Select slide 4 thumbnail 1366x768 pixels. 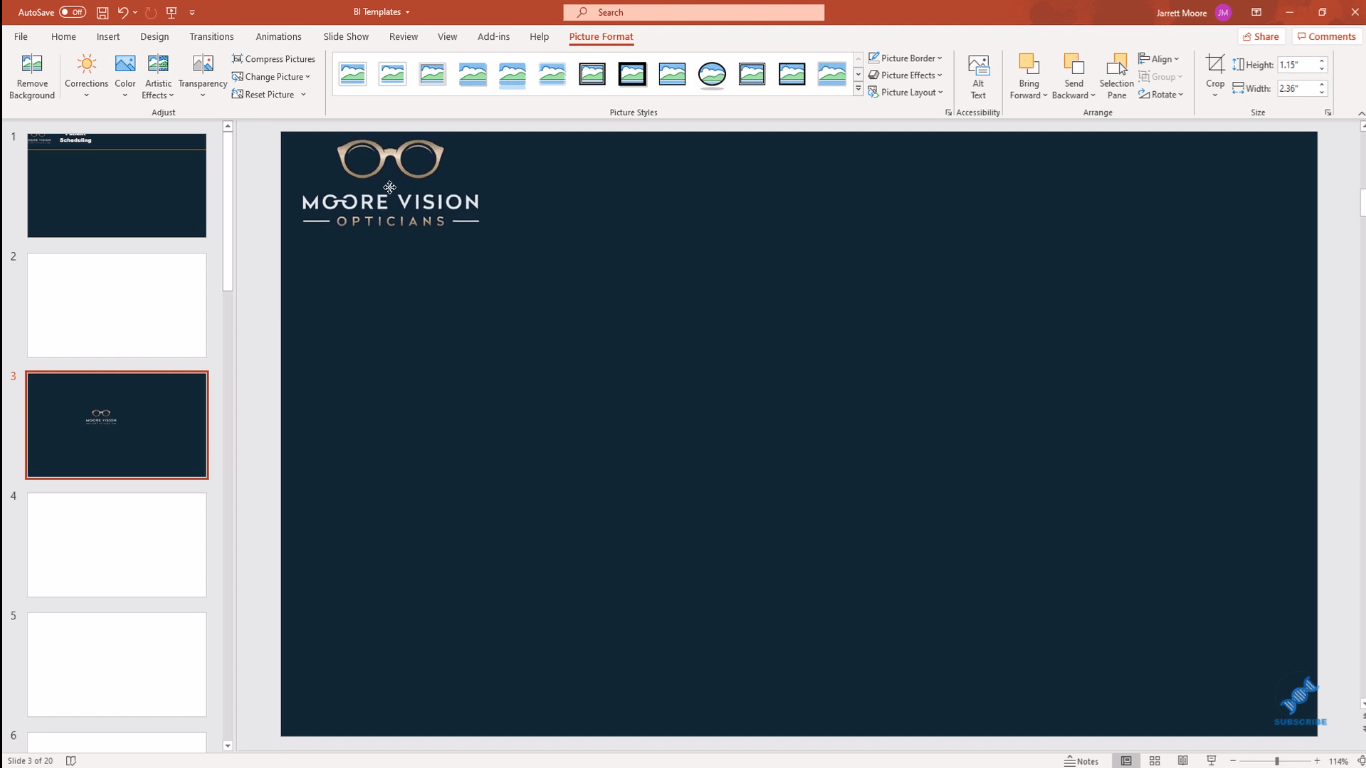(117, 545)
